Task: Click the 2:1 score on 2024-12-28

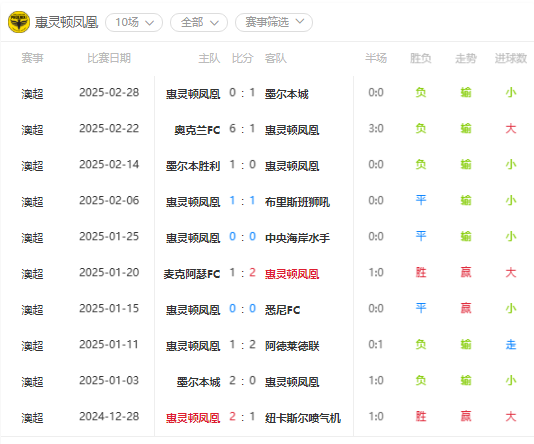Action: click(x=242, y=416)
